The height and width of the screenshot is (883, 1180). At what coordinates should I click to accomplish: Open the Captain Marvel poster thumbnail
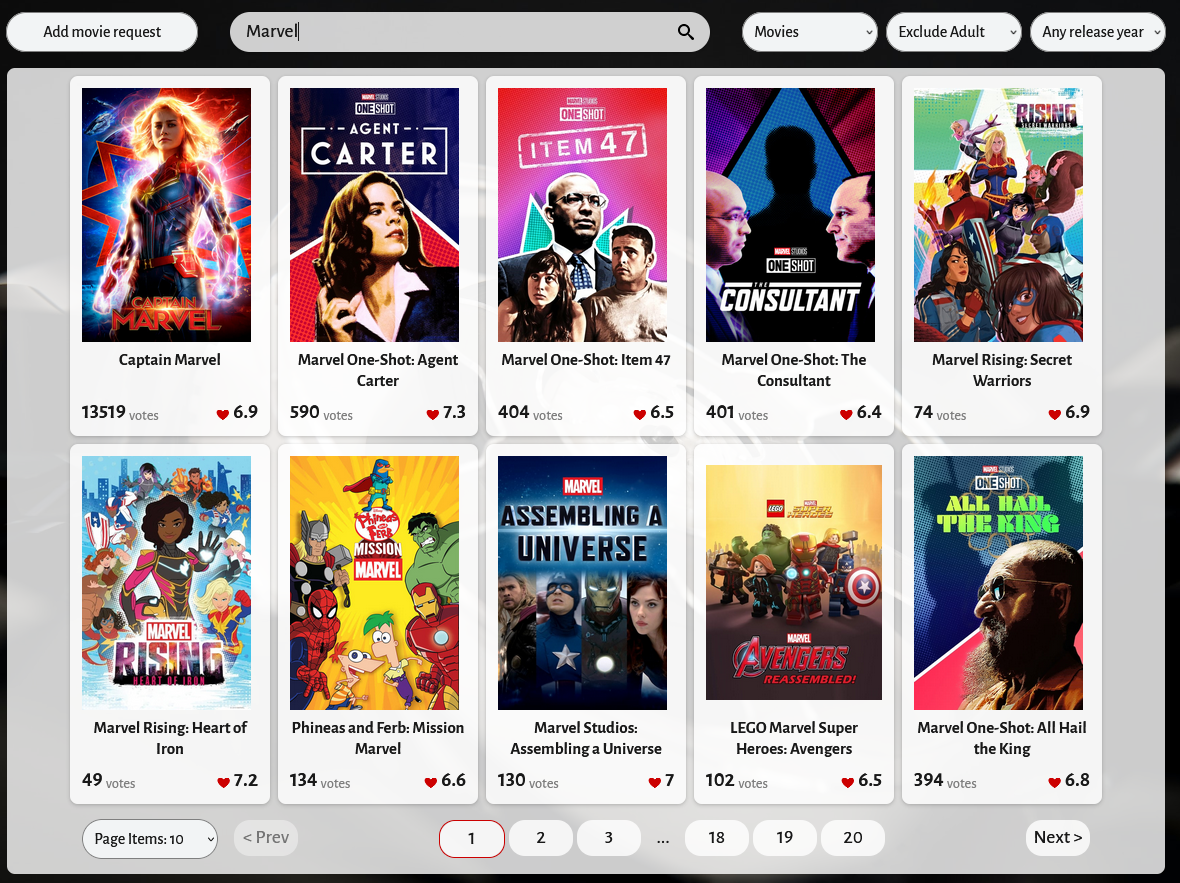(x=166, y=214)
